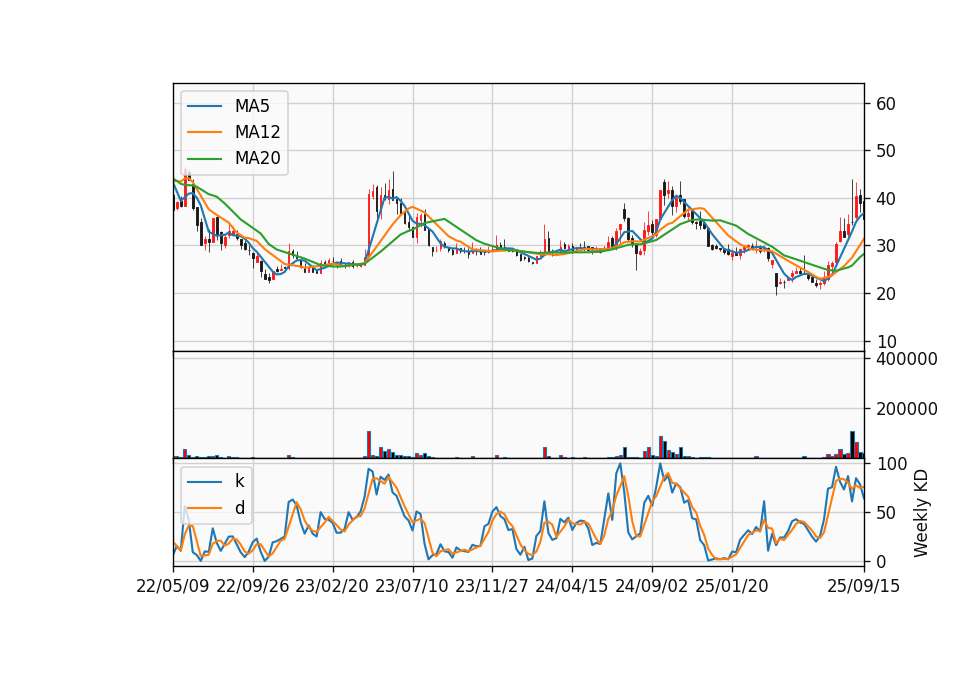Click the volume axis value 400000
This screenshot has height=690, width=960.
(907, 359)
